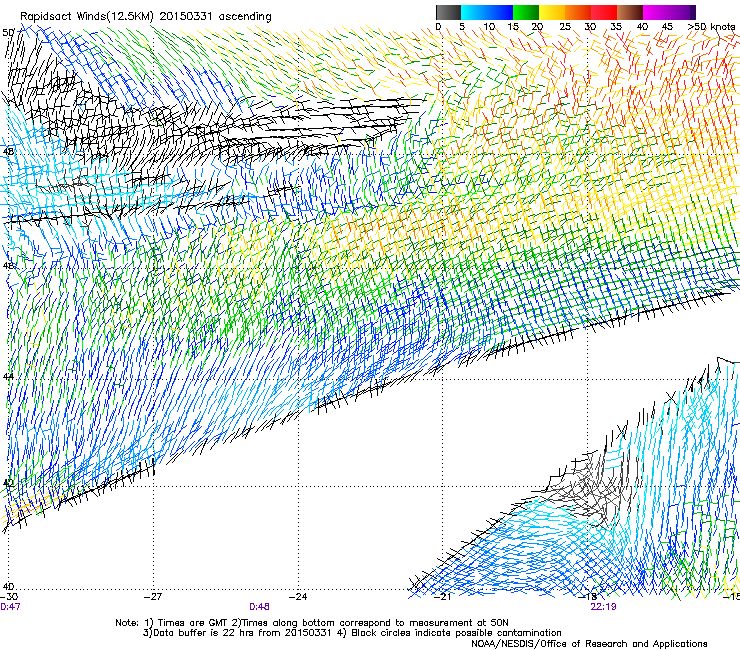Click the latitude axis label '46'
The image size is (740, 650).
8,265
